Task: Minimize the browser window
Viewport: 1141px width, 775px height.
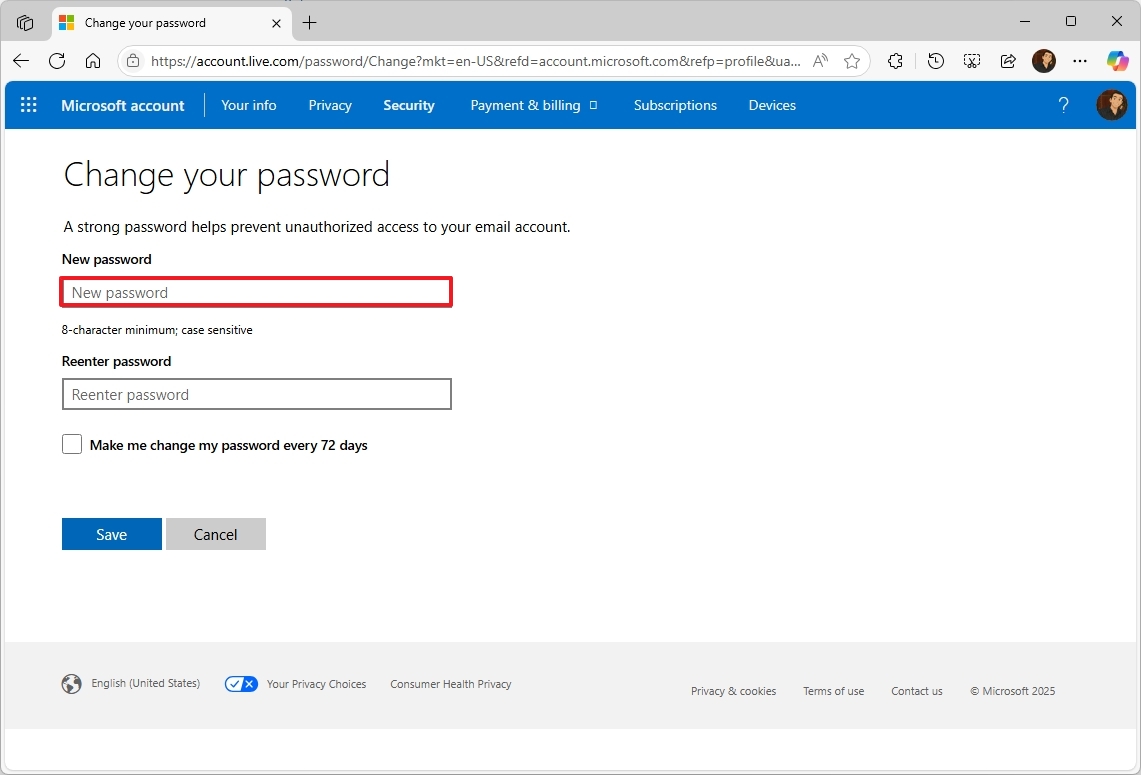Action: click(x=1025, y=22)
